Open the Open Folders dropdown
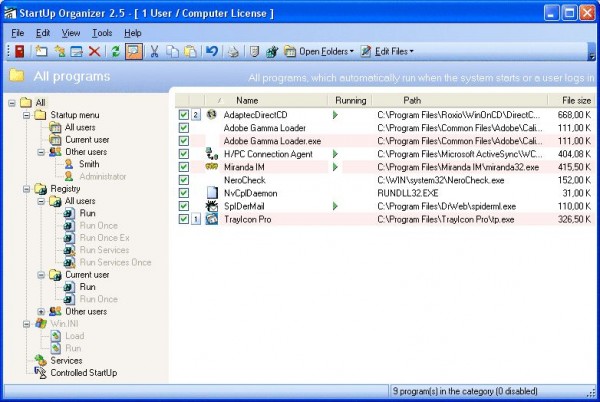600x402 pixels. pyautogui.click(x=319, y=51)
